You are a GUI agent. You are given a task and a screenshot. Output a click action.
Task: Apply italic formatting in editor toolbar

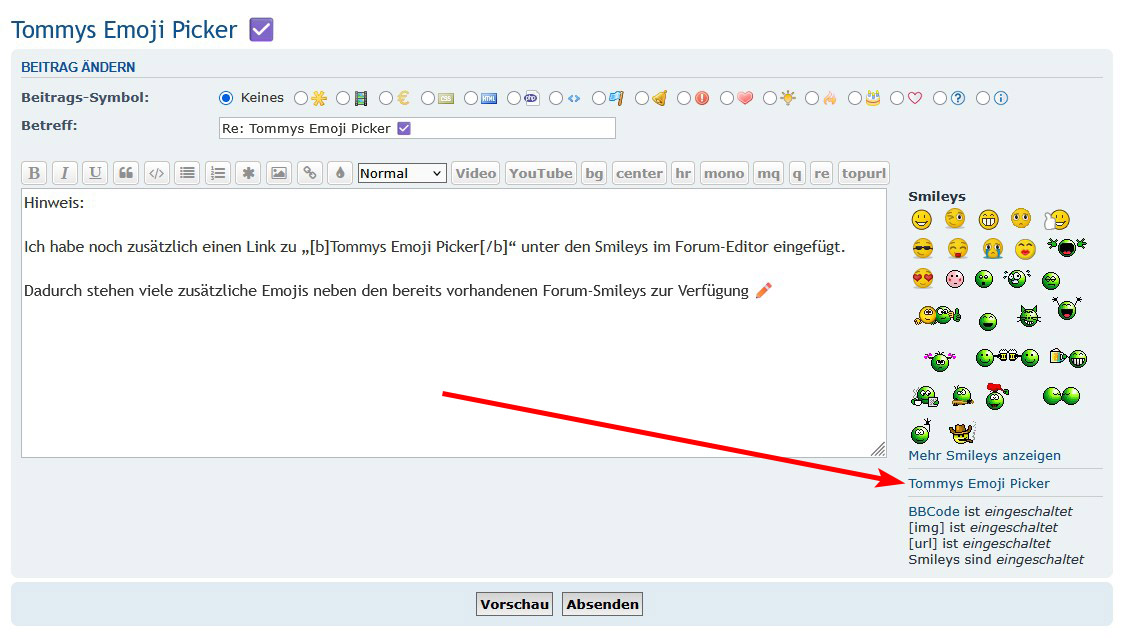click(64, 173)
